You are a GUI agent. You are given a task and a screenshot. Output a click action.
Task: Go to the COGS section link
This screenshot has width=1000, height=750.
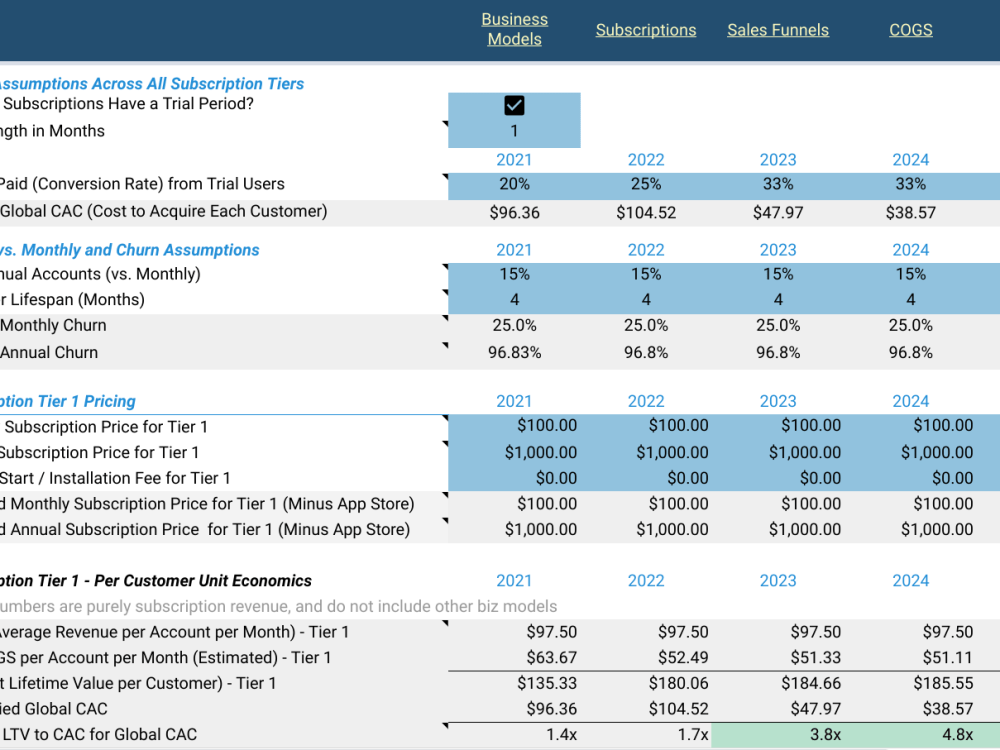point(910,30)
